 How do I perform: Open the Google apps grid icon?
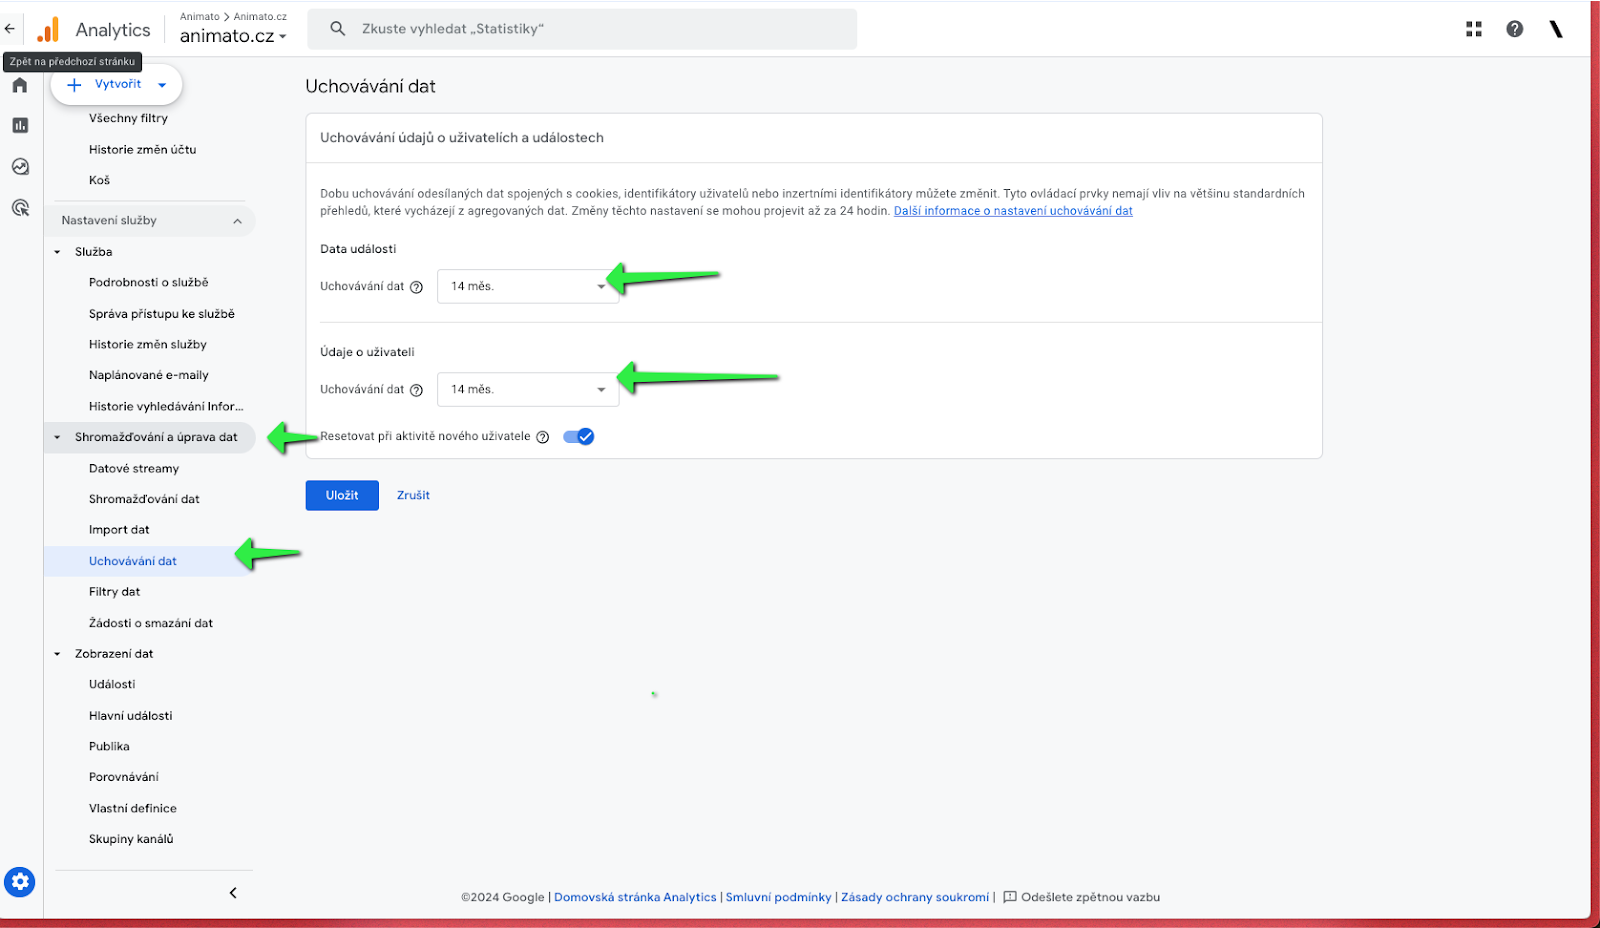coord(1474,29)
